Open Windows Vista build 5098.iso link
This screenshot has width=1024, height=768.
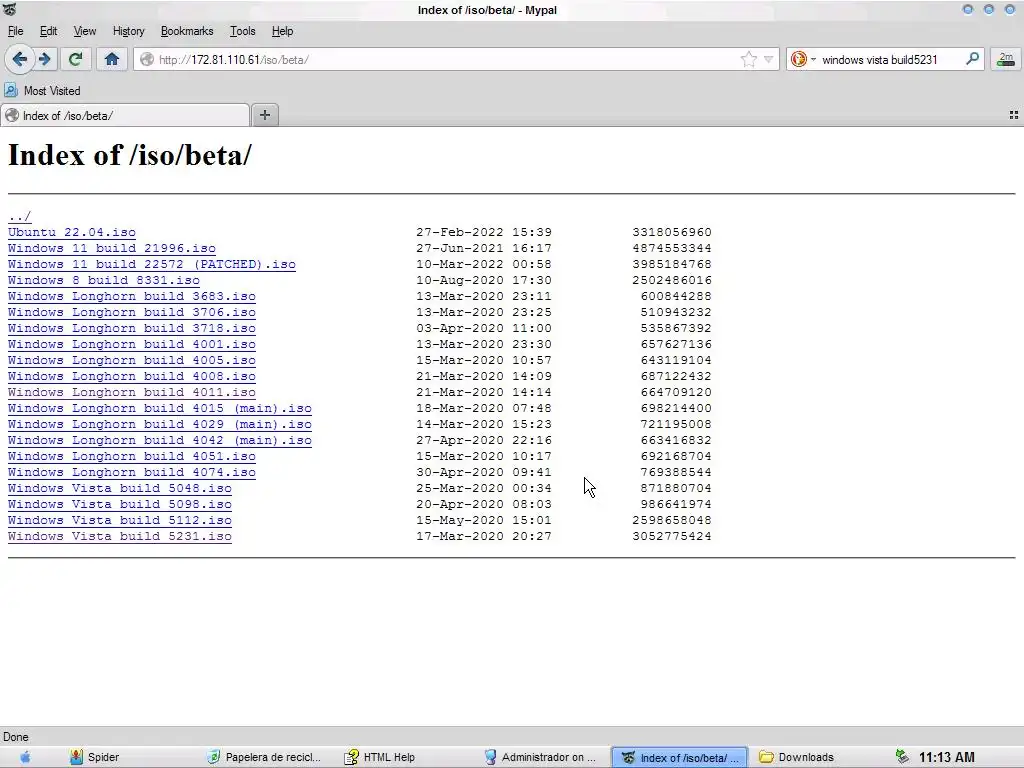point(120,504)
